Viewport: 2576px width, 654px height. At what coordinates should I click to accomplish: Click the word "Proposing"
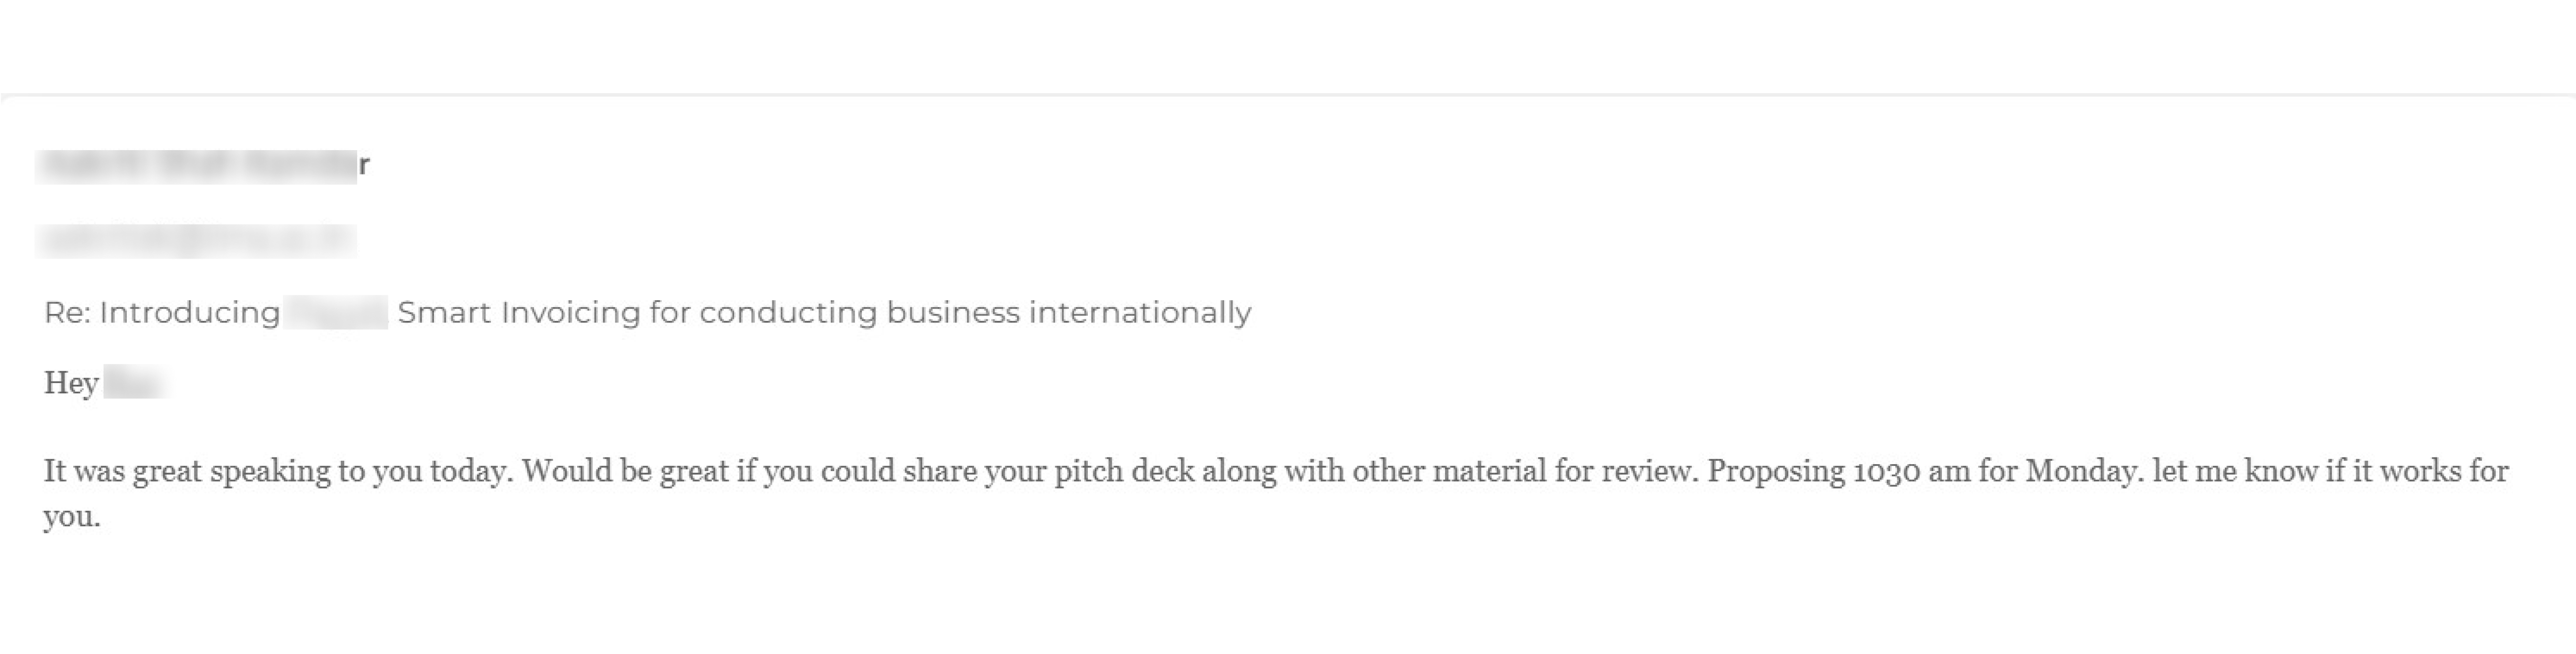pyautogui.click(x=1775, y=471)
